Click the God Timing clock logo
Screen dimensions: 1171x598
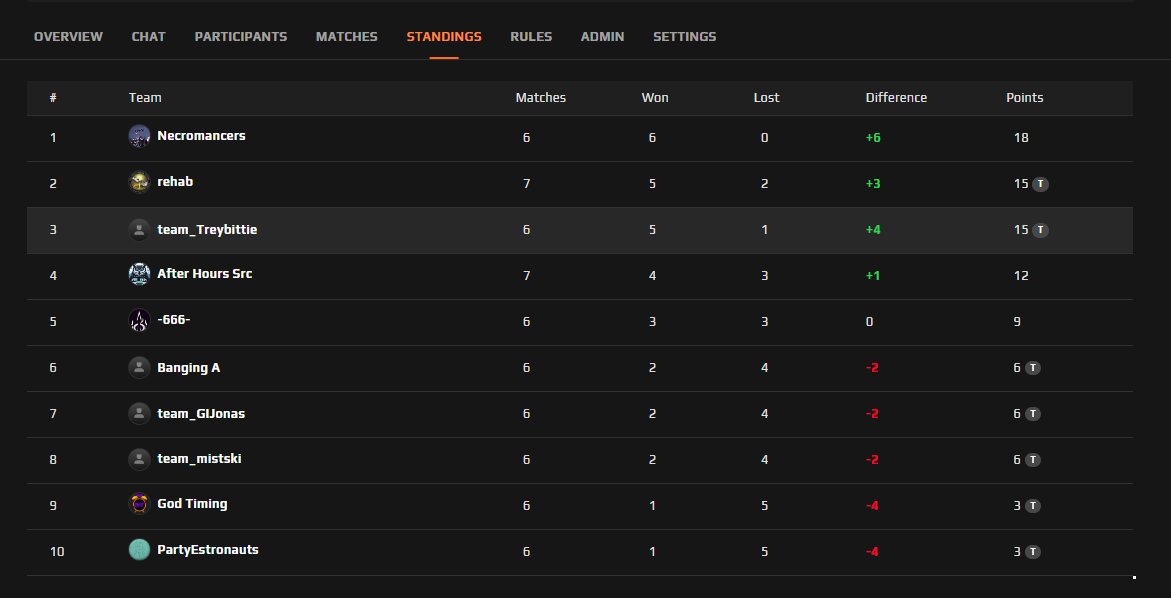pos(138,504)
